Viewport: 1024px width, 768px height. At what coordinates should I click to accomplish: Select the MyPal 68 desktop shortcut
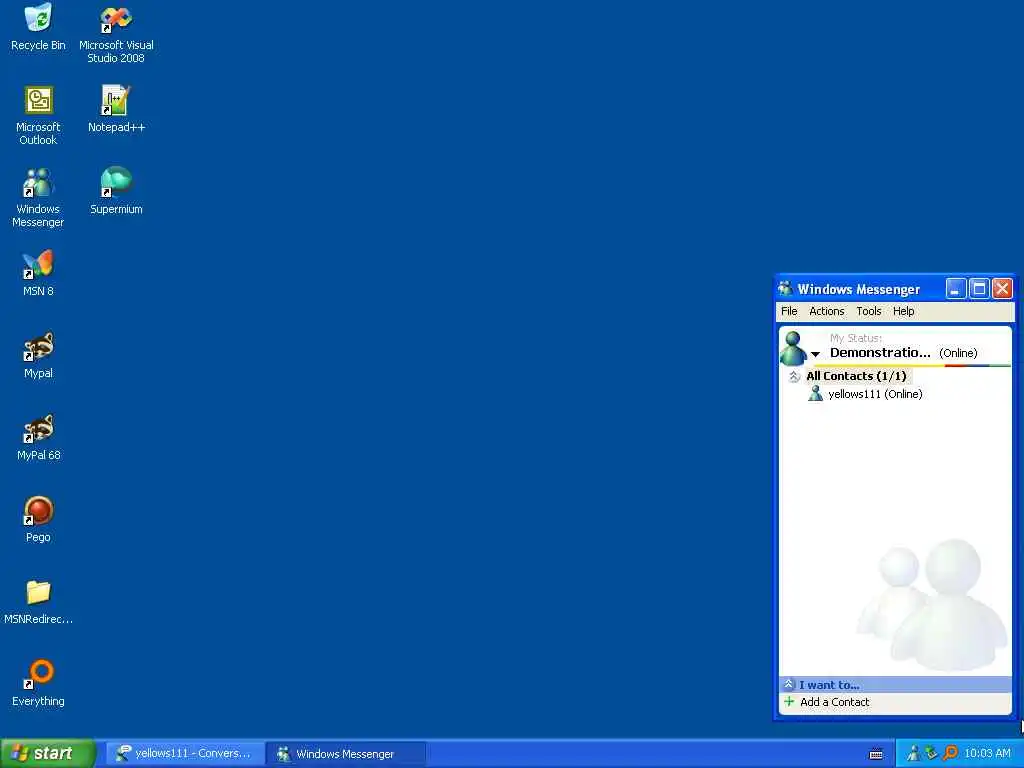(x=39, y=437)
